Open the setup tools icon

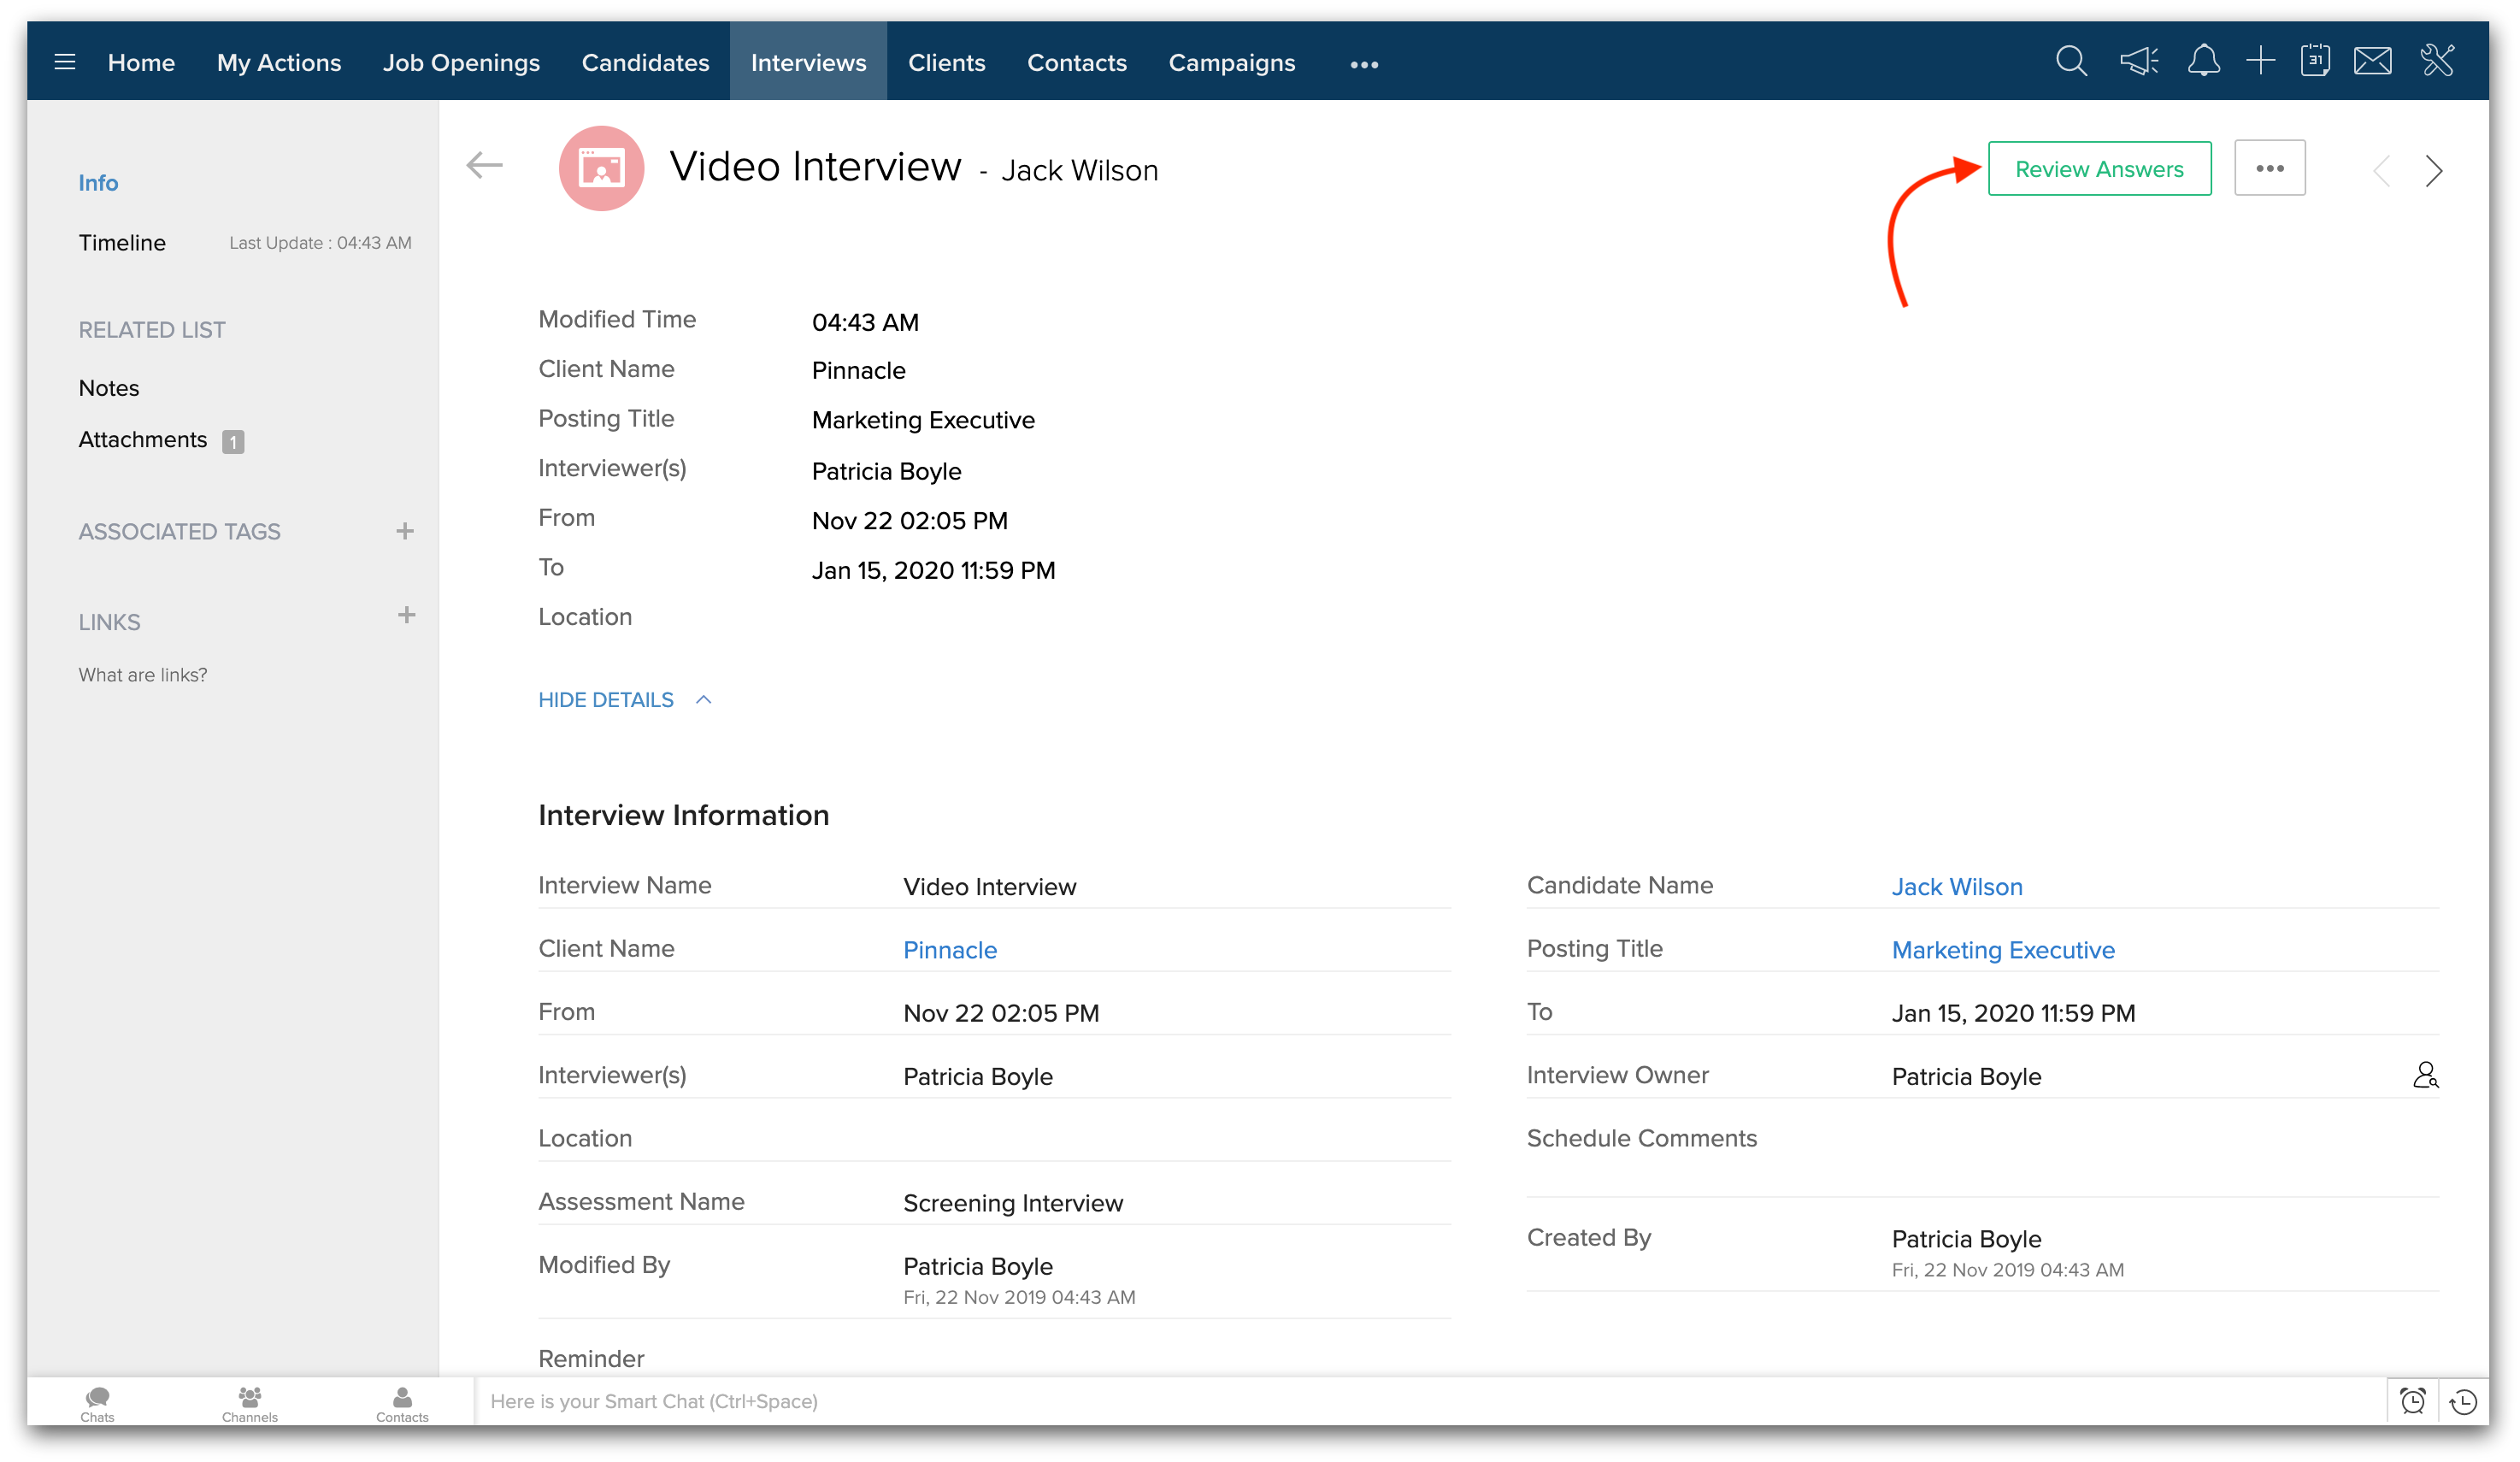(x=2438, y=62)
